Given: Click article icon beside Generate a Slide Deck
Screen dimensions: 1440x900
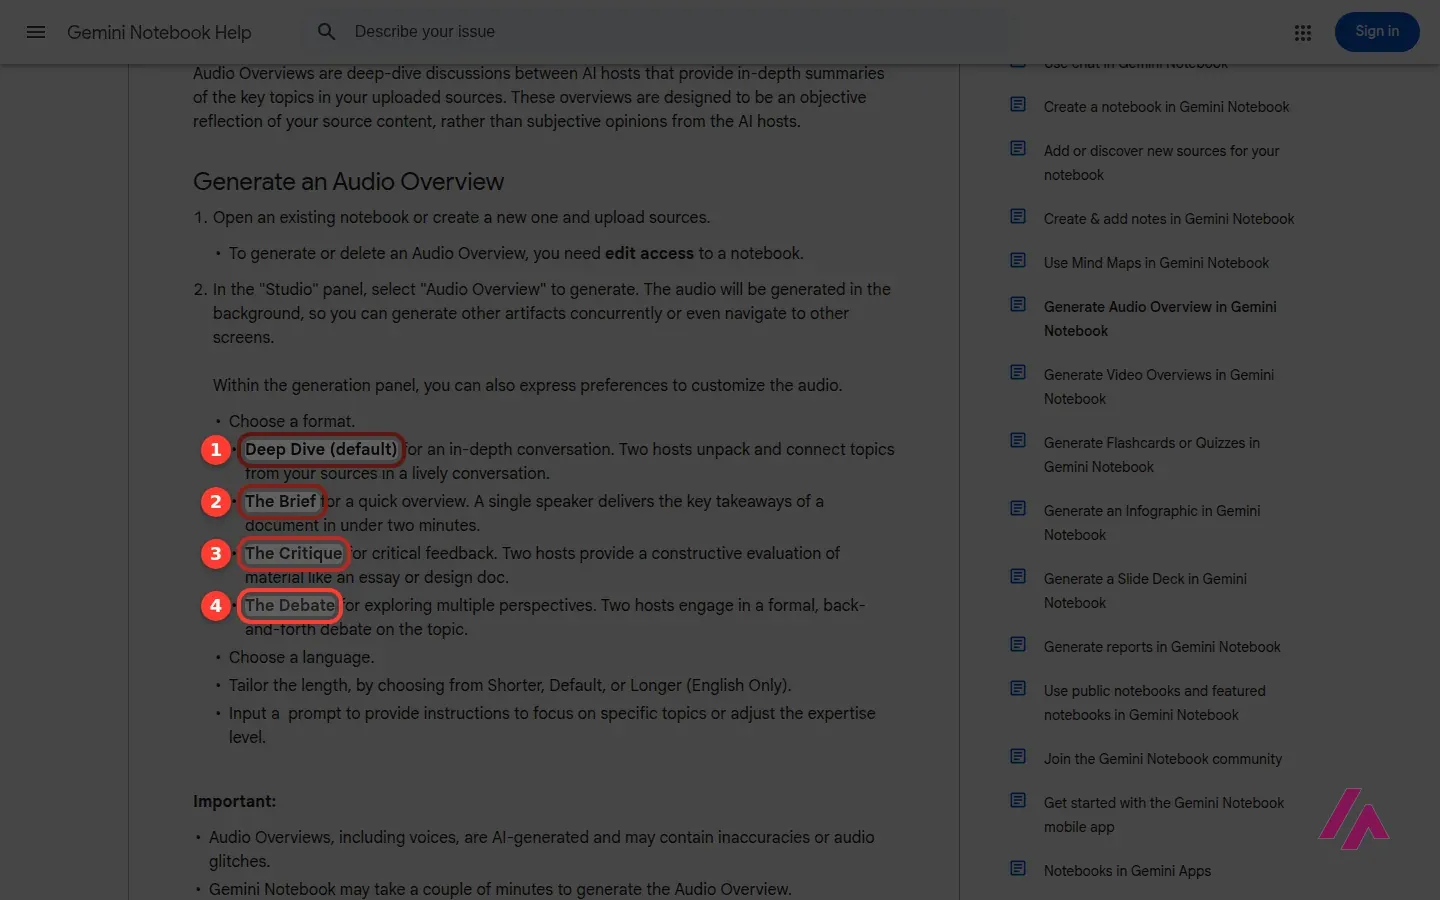Looking at the screenshot, I should (x=1018, y=576).
